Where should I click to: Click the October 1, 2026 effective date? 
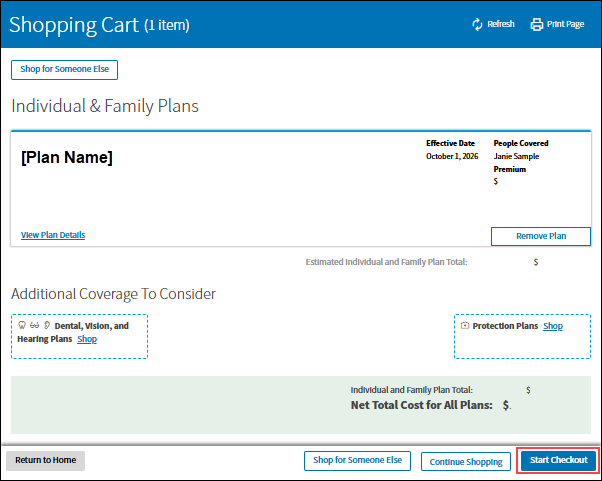[452, 156]
